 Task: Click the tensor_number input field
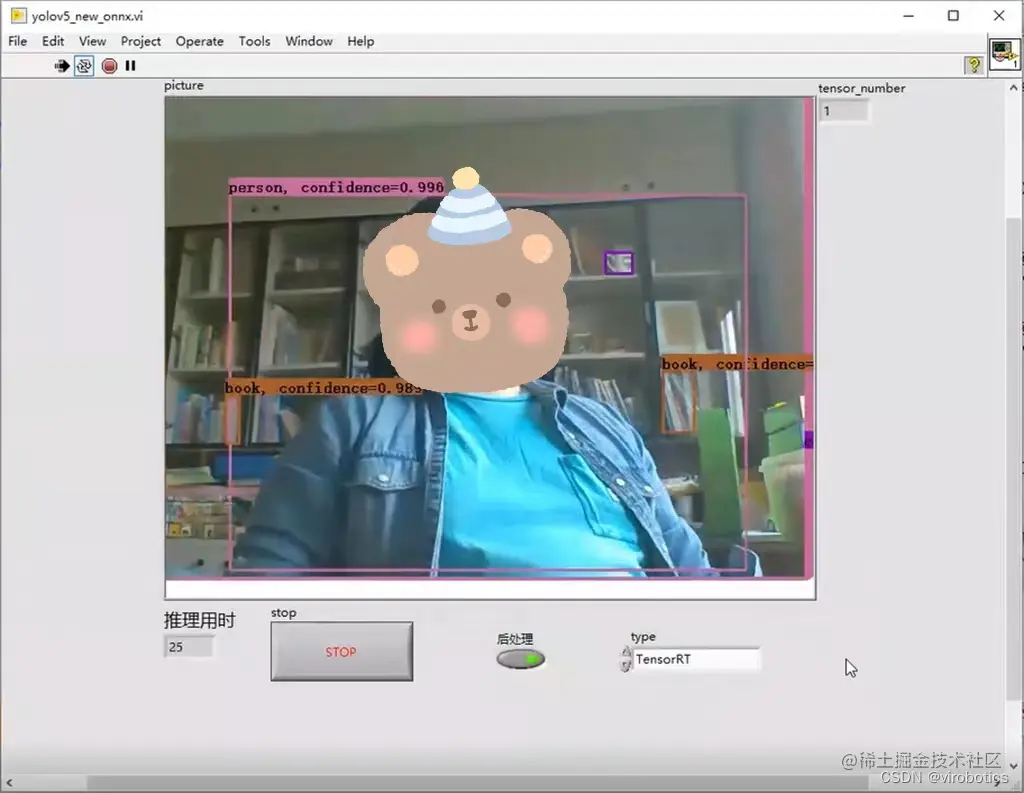(843, 110)
